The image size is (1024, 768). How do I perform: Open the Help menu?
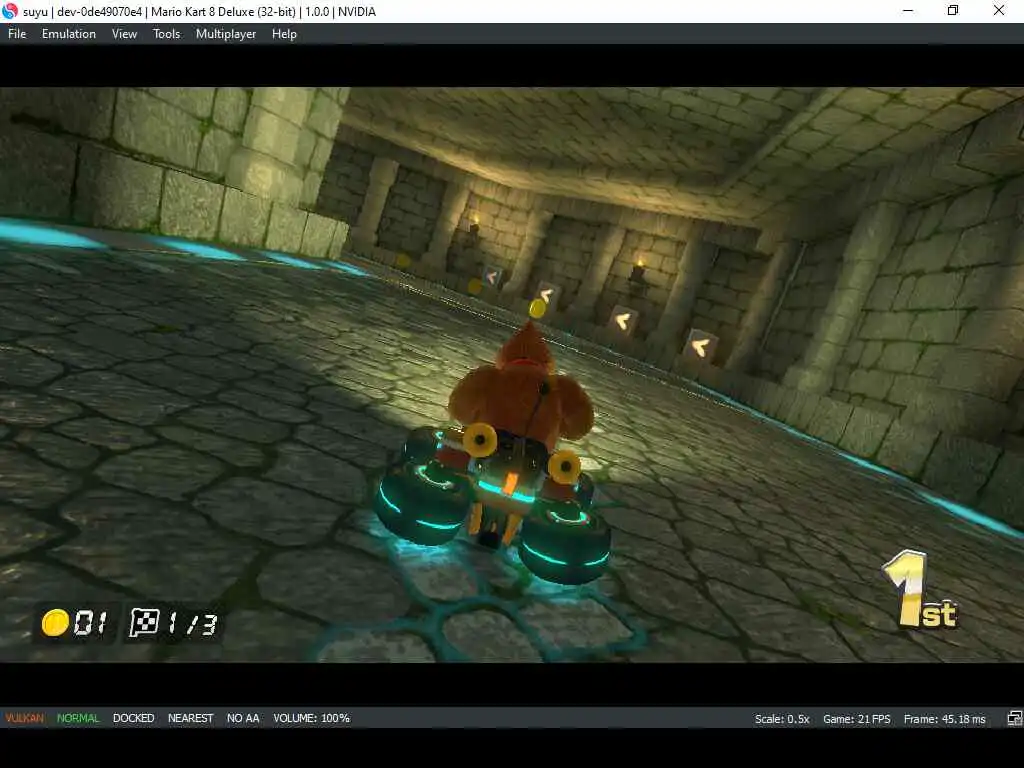tap(284, 34)
